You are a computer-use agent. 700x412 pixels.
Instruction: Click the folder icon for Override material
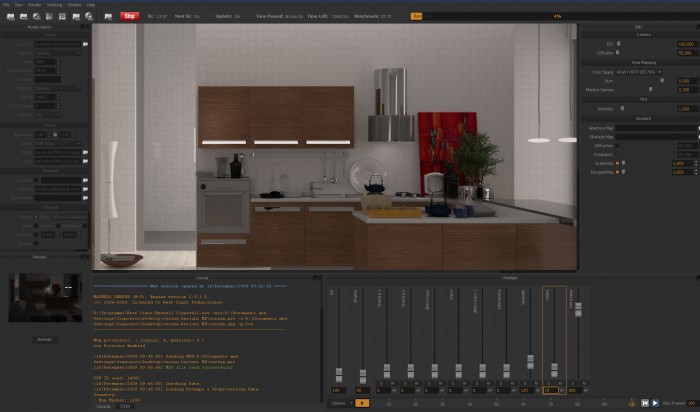[x=85, y=180]
